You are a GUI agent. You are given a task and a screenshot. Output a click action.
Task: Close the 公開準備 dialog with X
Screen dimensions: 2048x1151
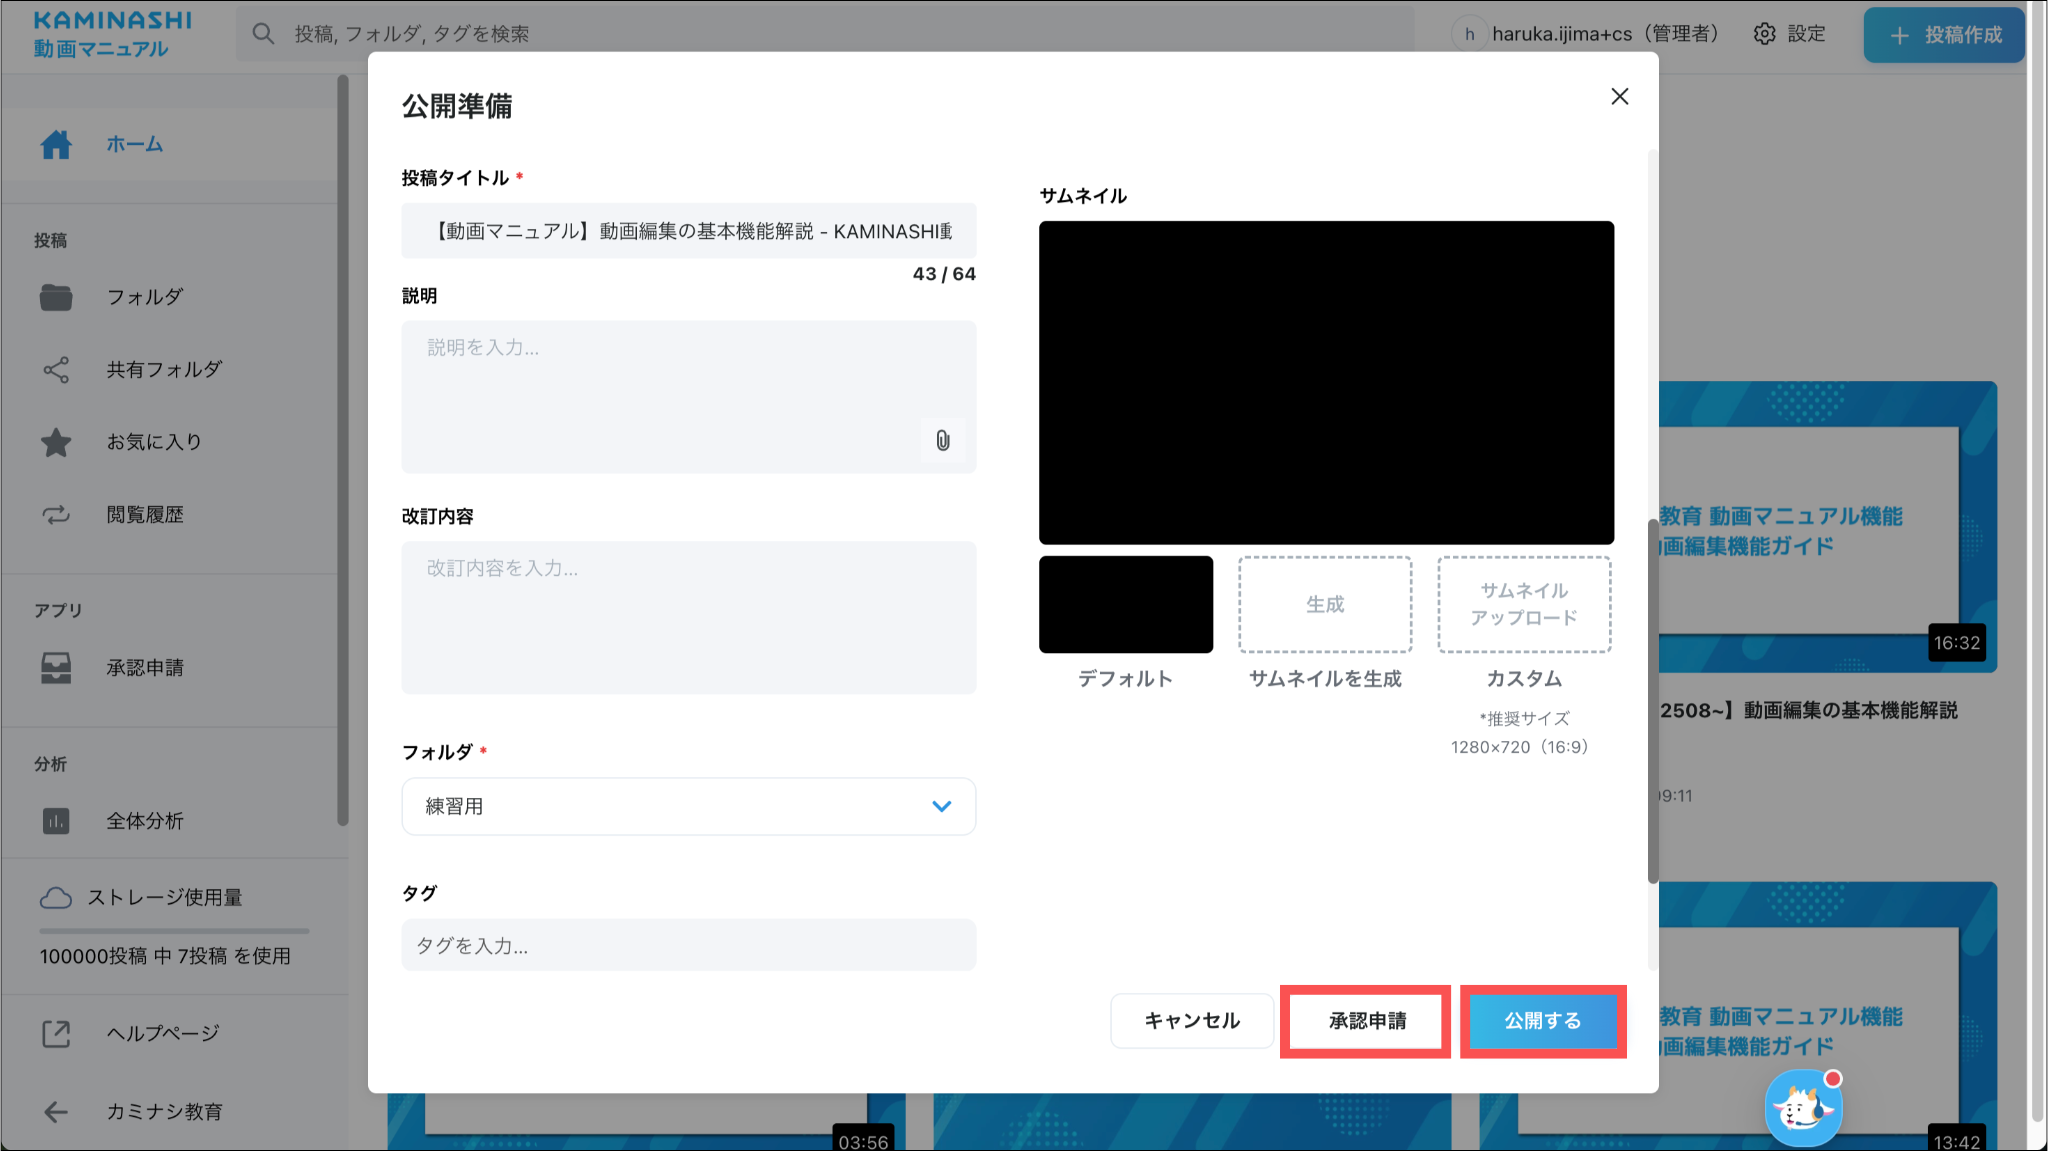tap(1619, 96)
